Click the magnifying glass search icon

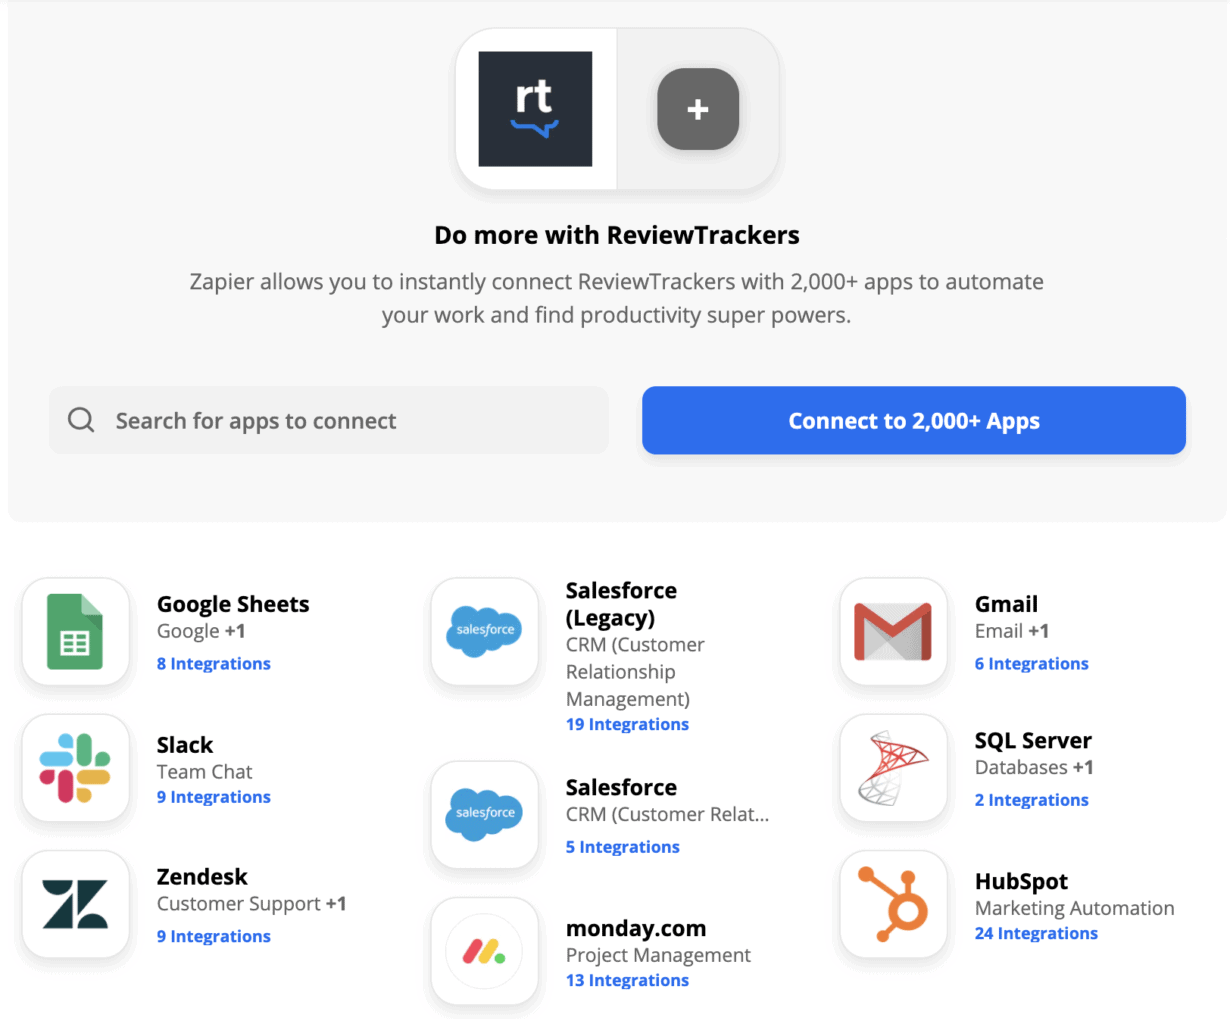tap(80, 420)
